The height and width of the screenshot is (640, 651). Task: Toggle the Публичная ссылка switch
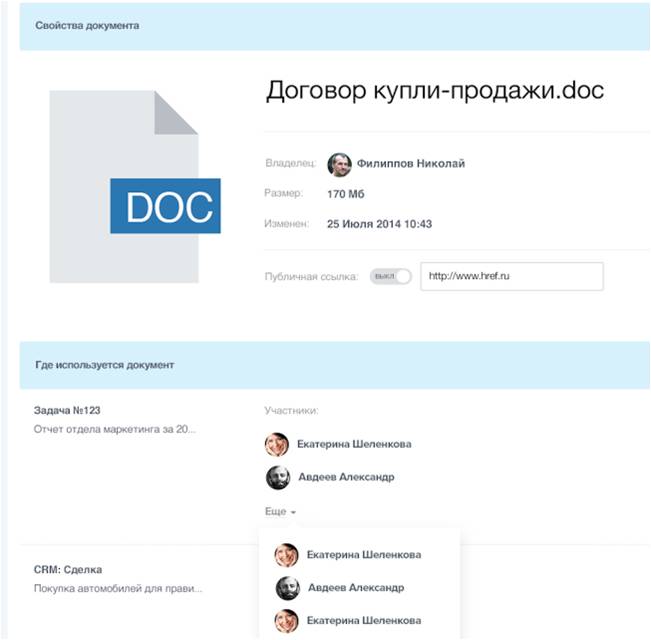(390, 276)
